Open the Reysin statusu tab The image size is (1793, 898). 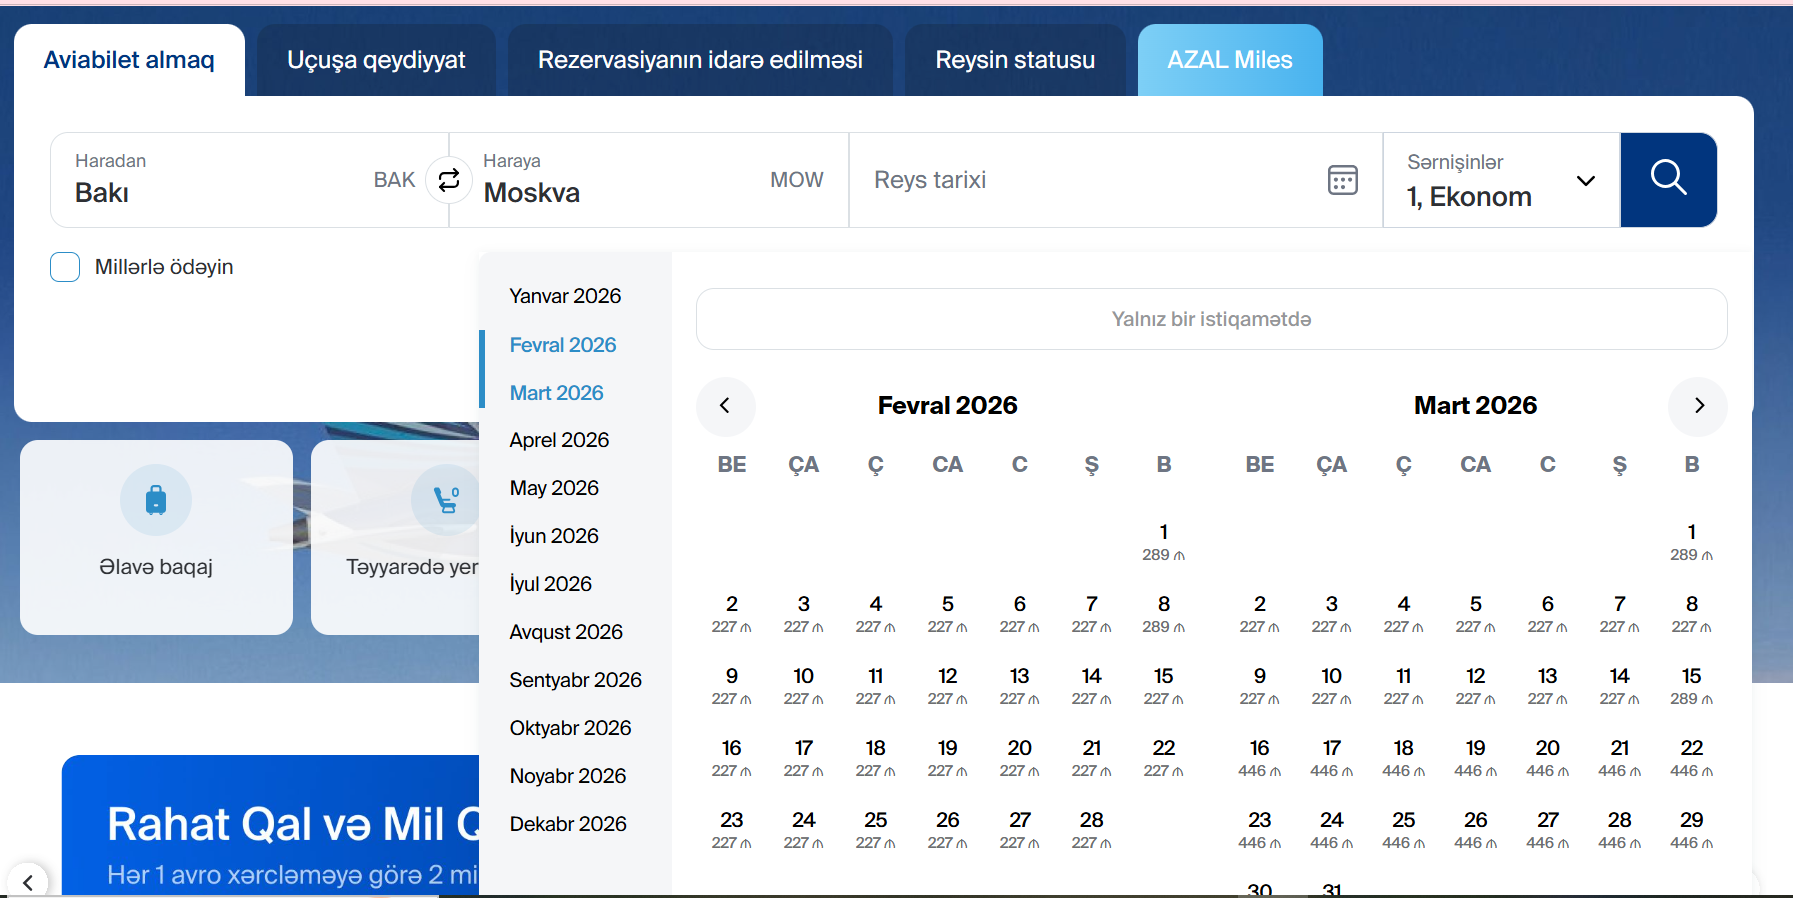1015,60
